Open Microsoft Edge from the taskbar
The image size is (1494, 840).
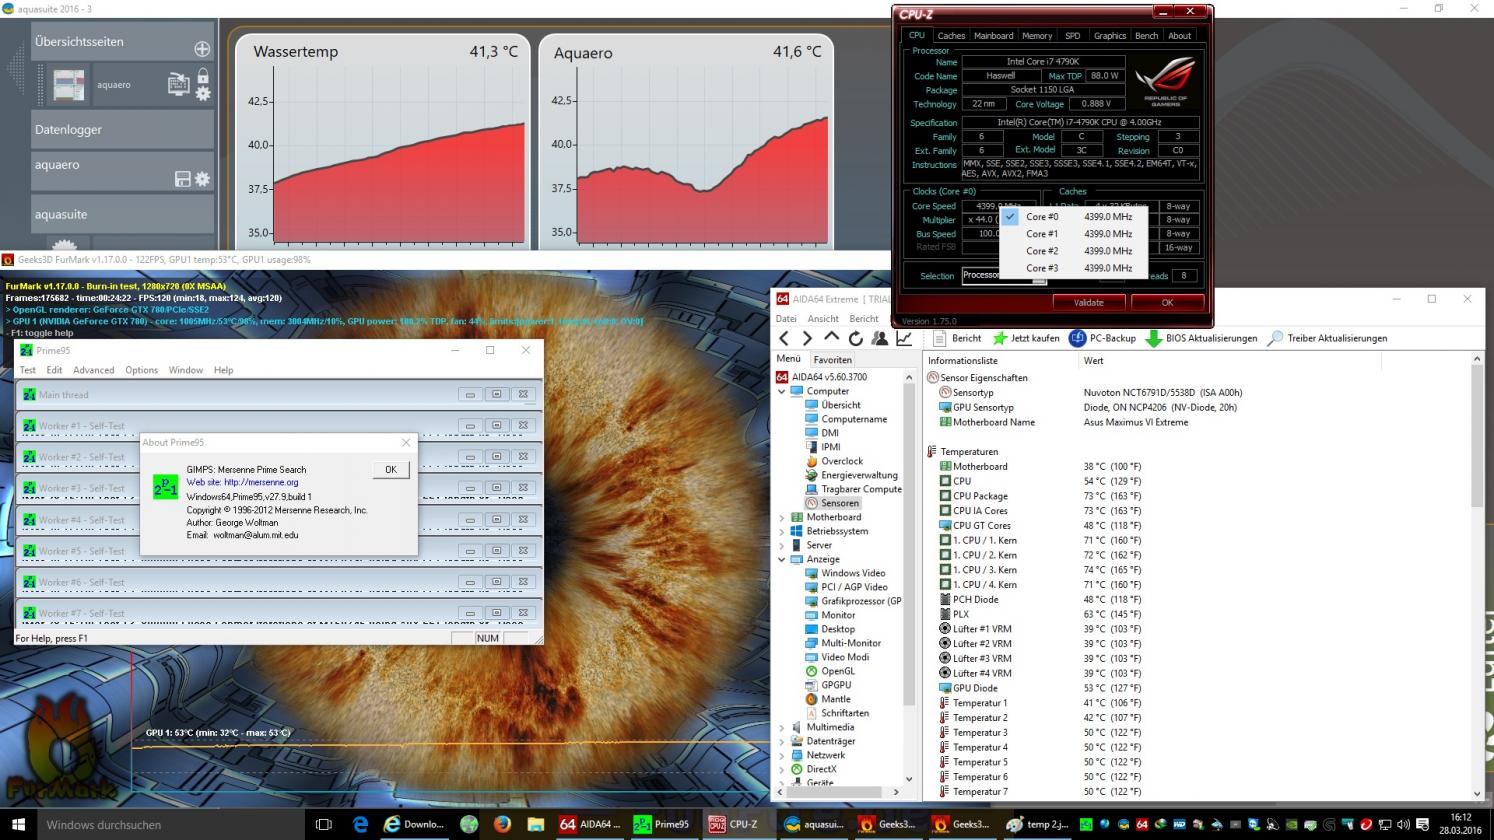[361, 824]
